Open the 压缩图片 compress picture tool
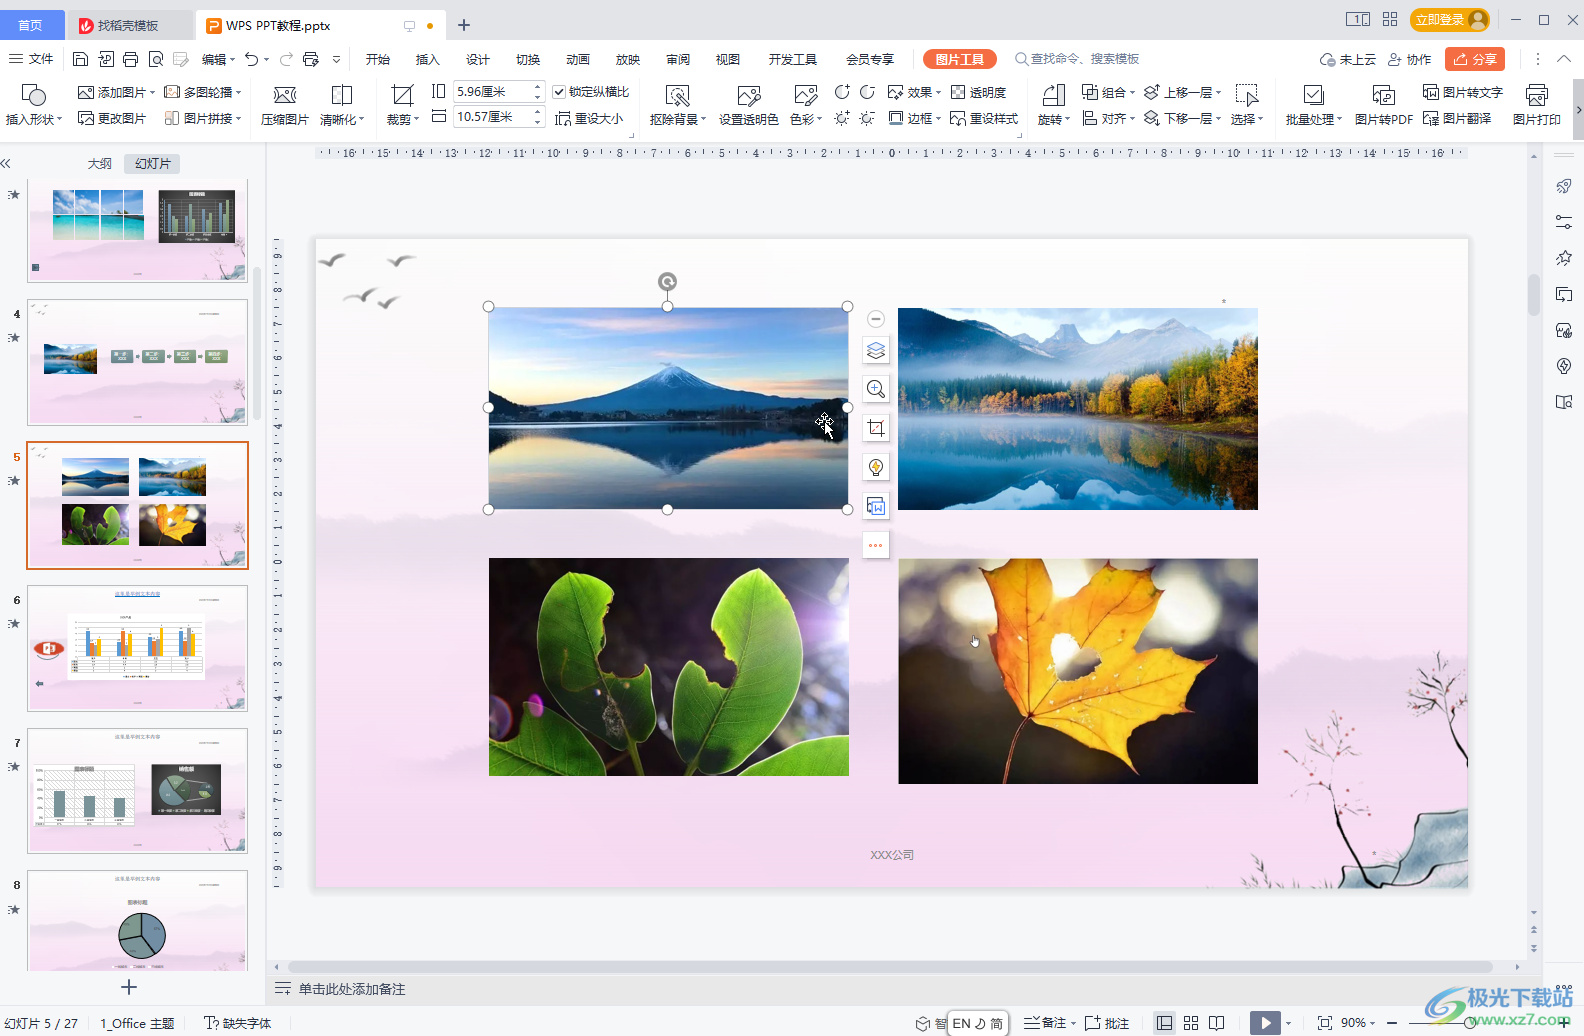Image resolution: width=1584 pixels, height=1036 pixels. pyautogui.click(x=285, y=105)
